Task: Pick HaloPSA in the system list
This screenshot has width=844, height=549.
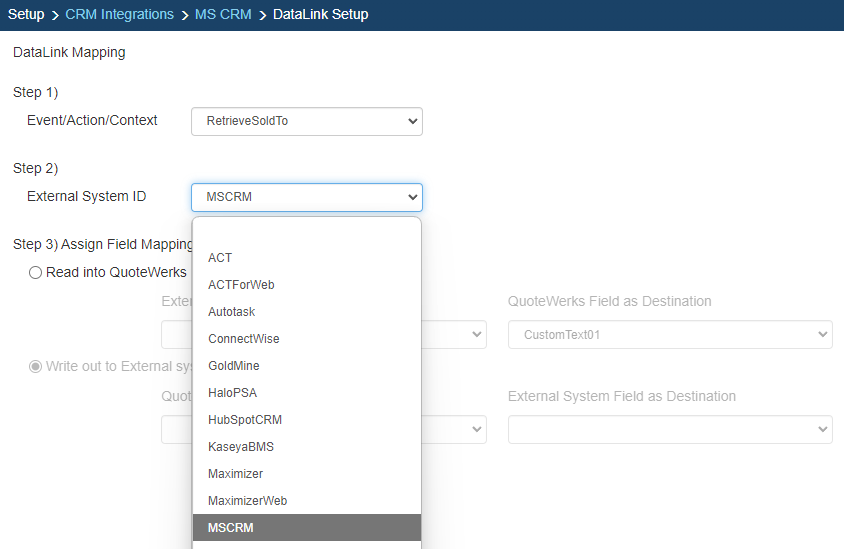Action: click(x=232, y=393)
